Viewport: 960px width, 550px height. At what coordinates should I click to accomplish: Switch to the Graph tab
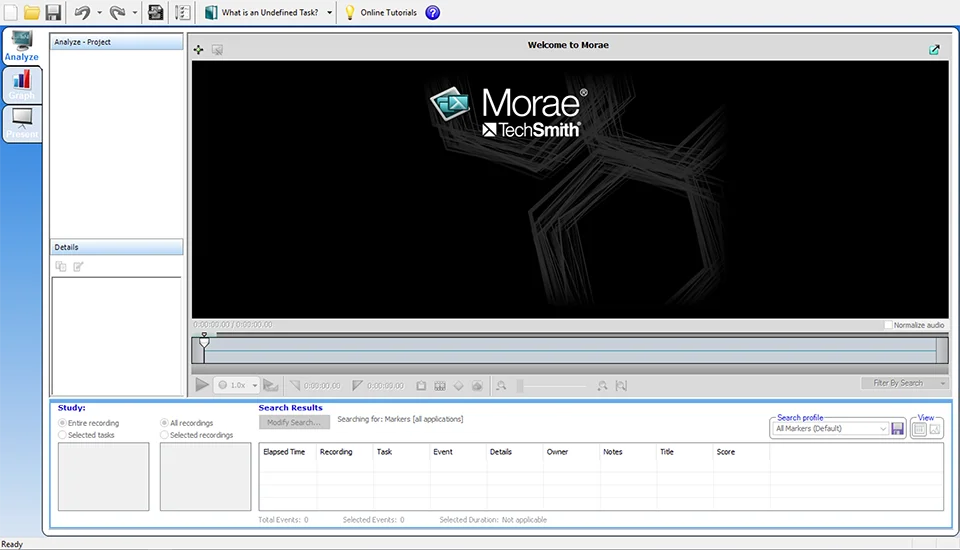click(x=21, y=86)
